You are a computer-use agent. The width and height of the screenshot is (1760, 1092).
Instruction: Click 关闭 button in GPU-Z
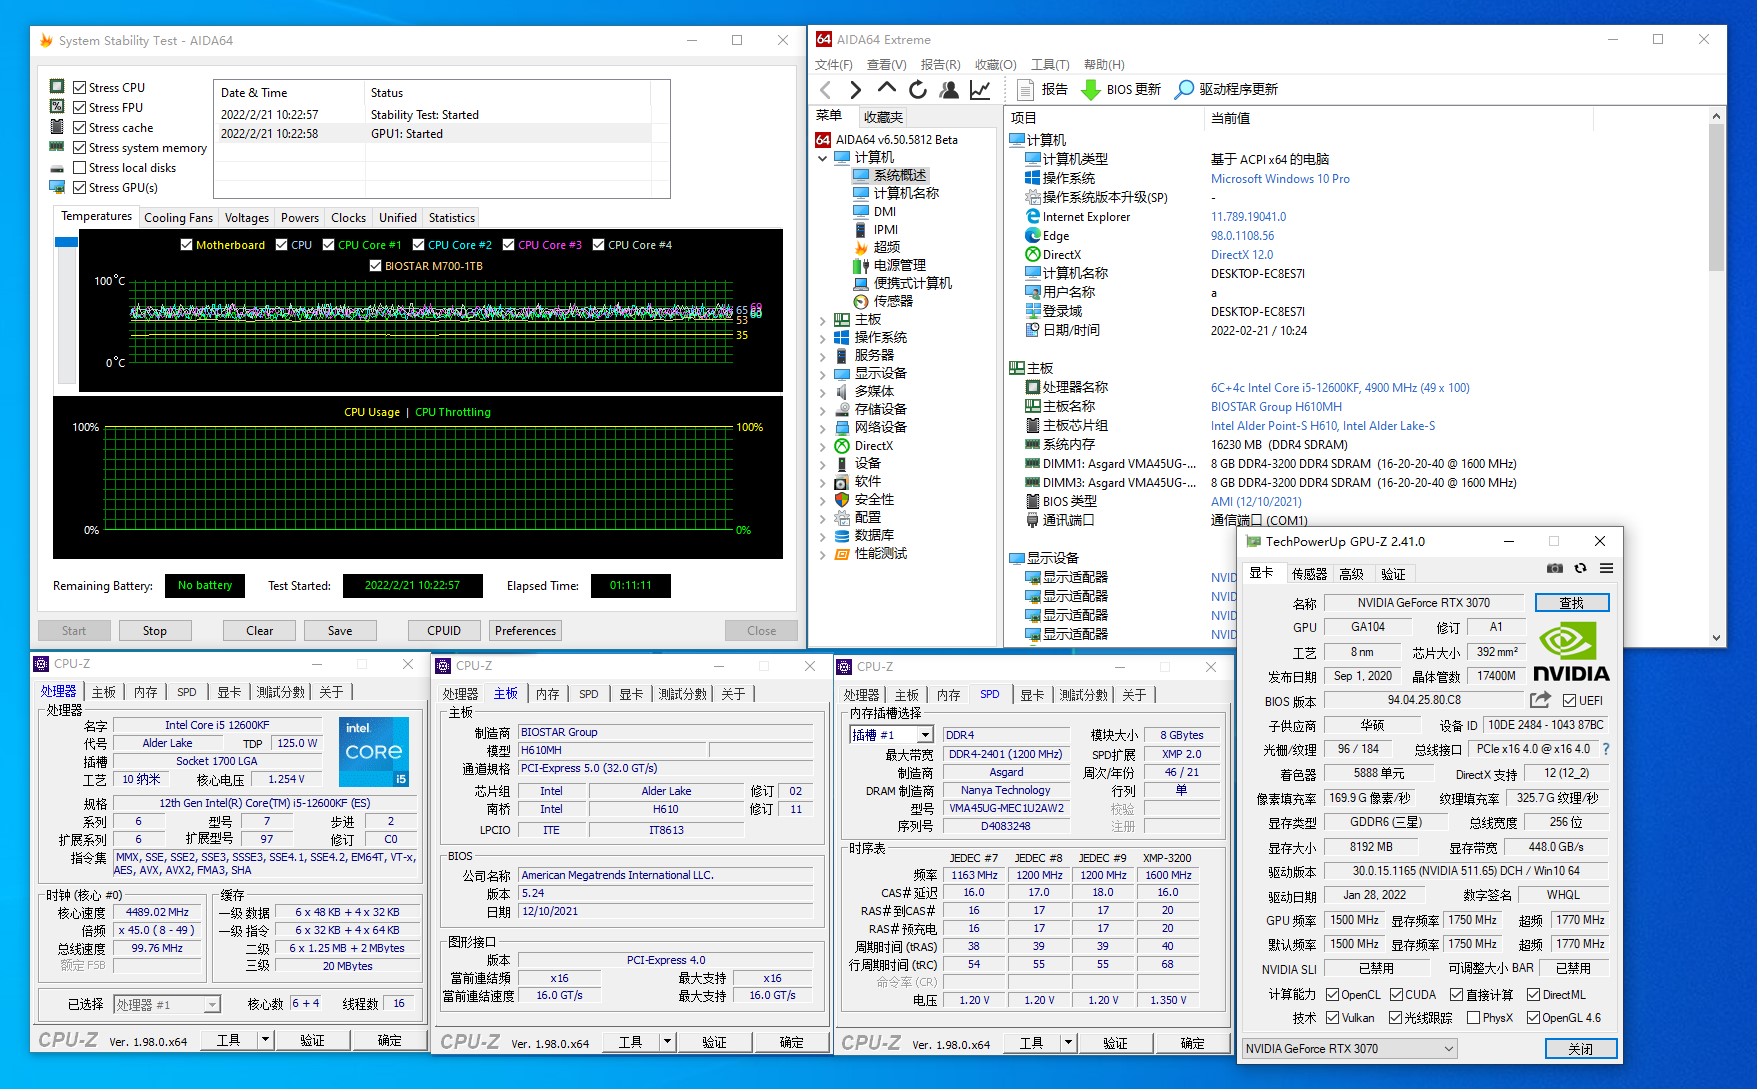point(1580,1049)
